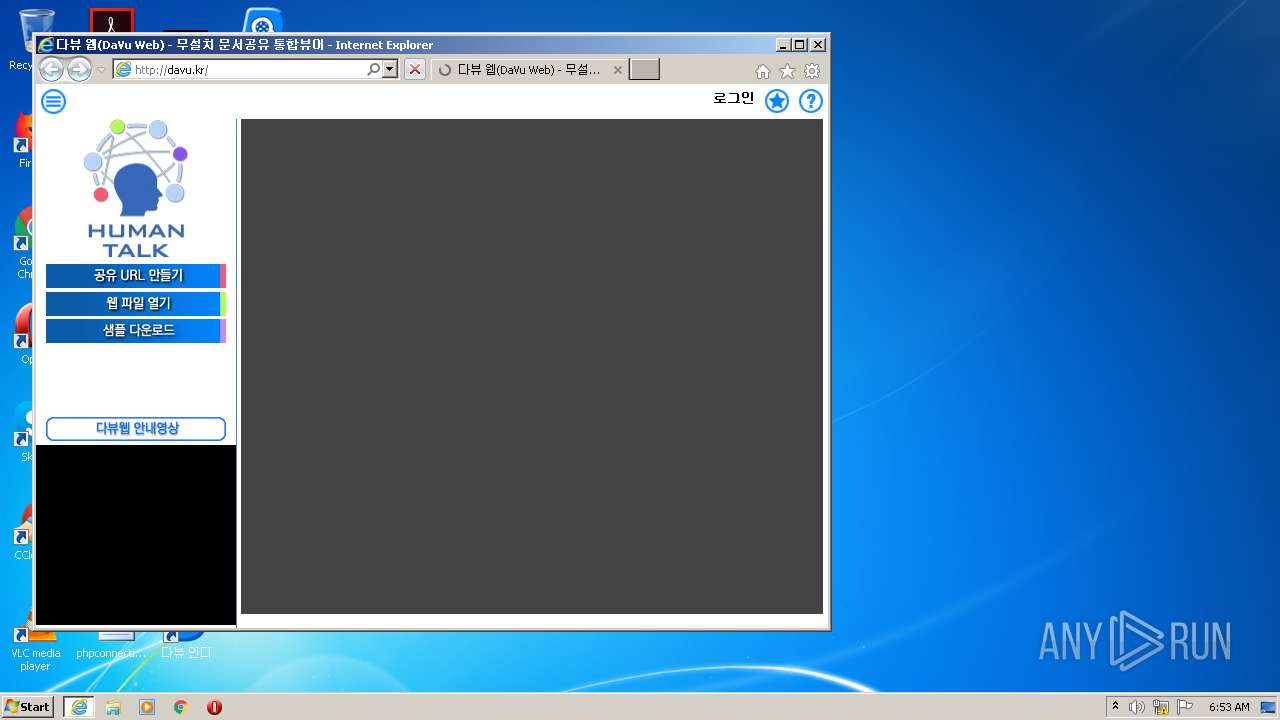Image resolution: width=1280 pixels, height=720 pixels.
Task: Open Action Center flag tray icon
Action: point(1185,707)
